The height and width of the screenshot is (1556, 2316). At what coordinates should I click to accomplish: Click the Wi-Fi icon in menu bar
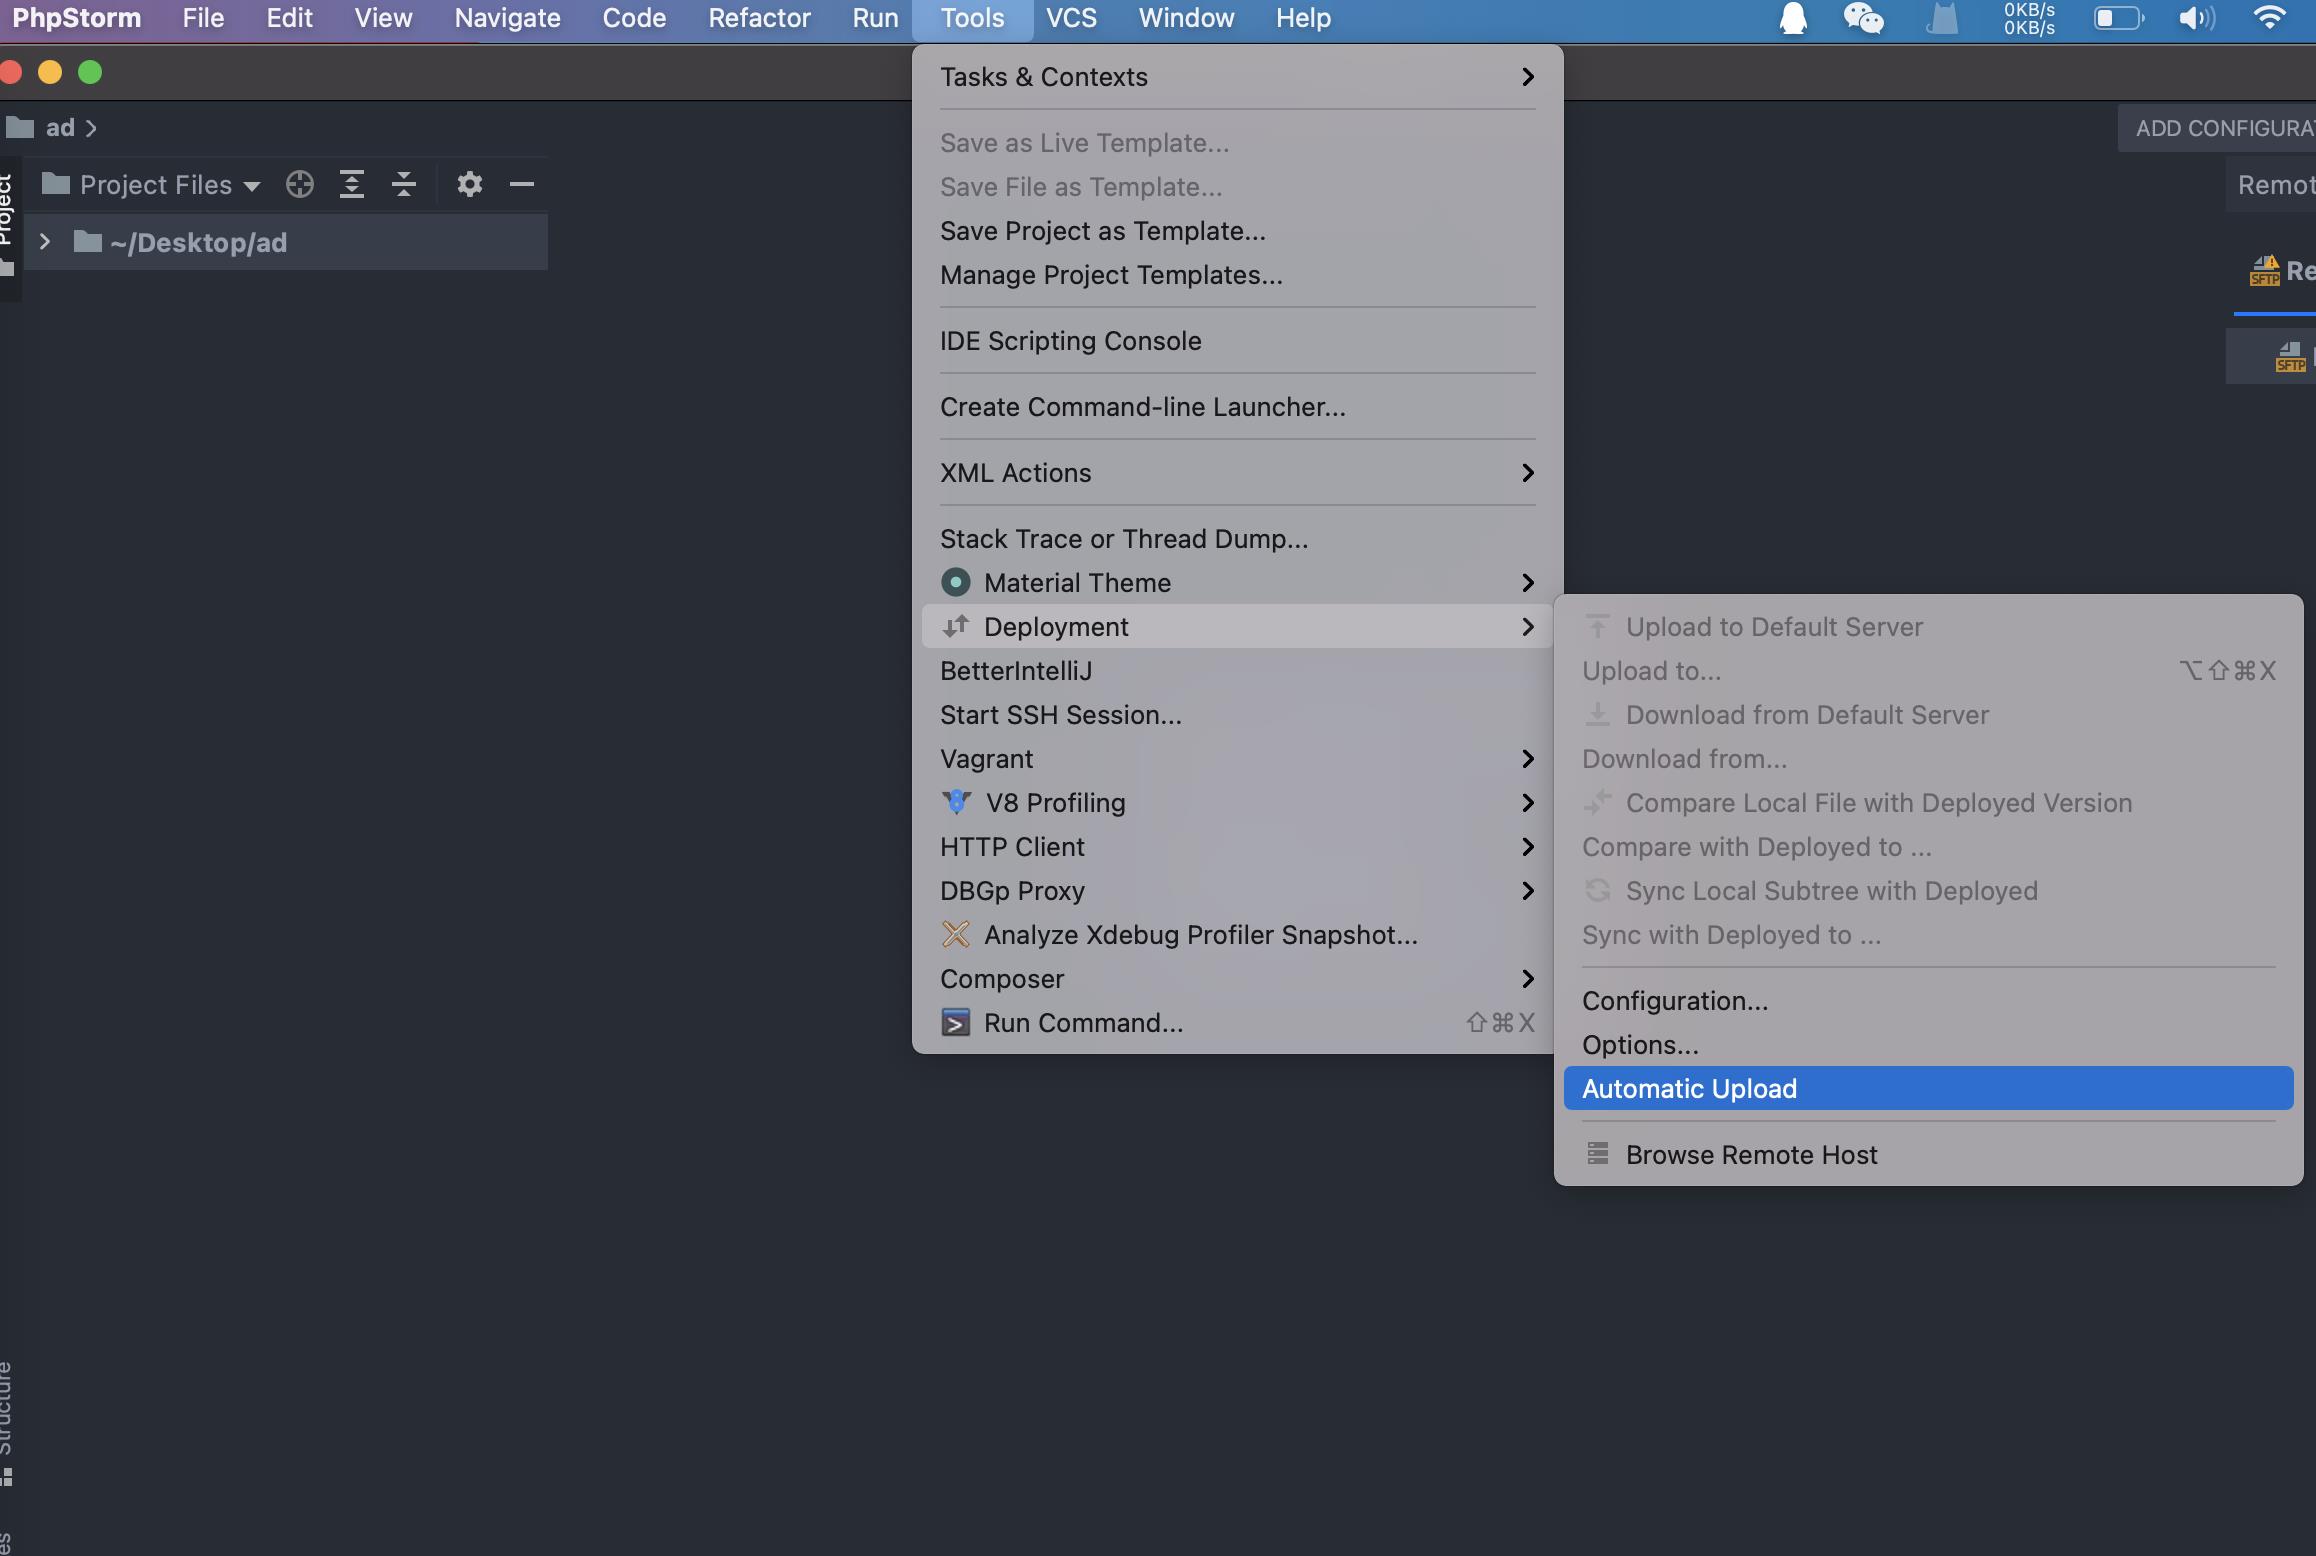point(2270,18)
